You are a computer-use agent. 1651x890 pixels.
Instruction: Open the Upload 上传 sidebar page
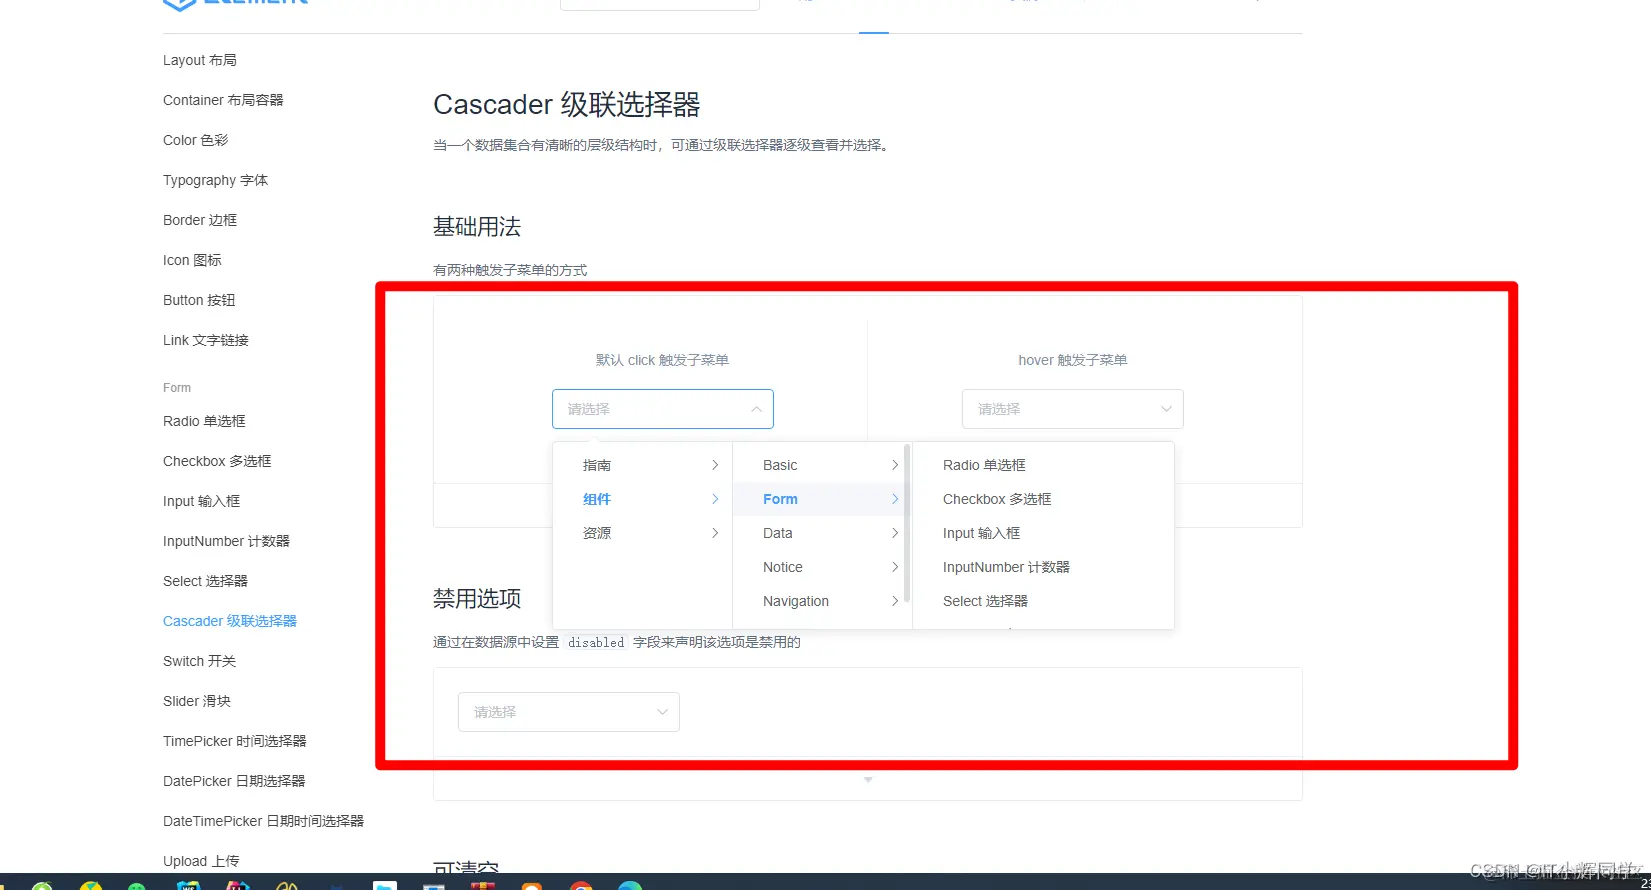pyautogui.click(x=201, y=861)
